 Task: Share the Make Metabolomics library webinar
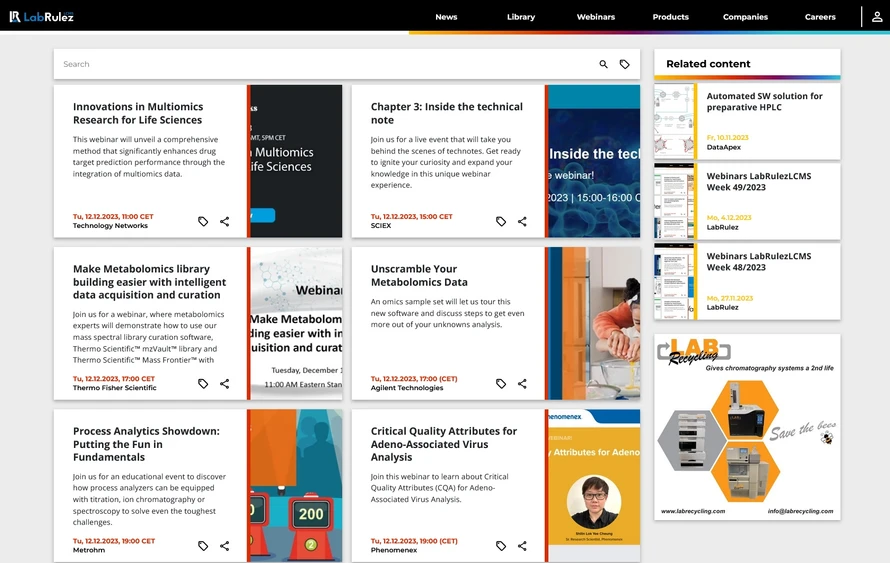(x=225, y=384)
